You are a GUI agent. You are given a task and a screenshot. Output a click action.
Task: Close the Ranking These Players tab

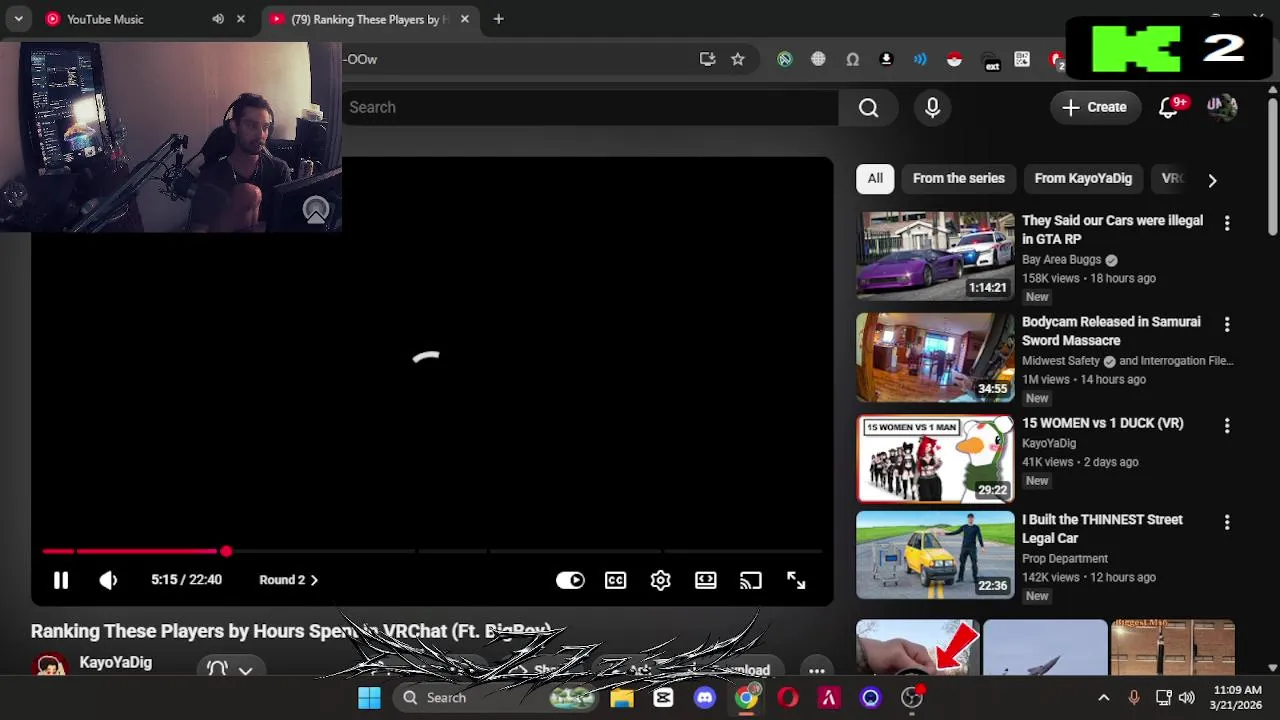(x=464, y=19)
